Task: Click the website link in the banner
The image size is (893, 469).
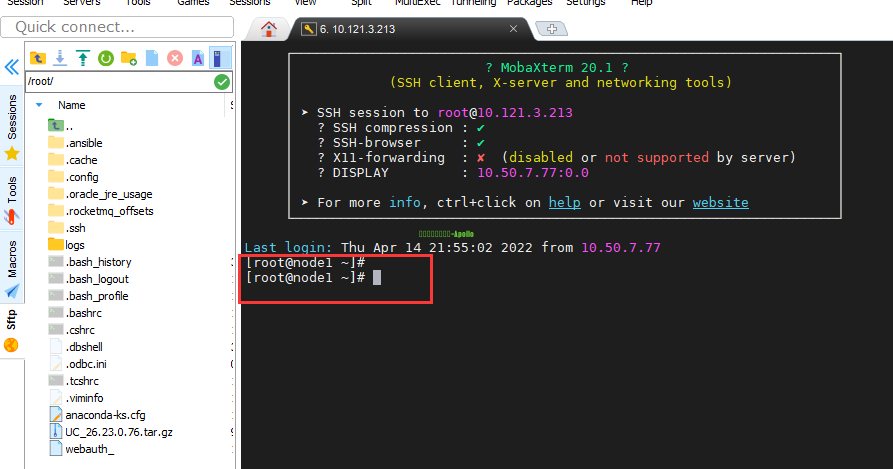Action: (720, 202)
